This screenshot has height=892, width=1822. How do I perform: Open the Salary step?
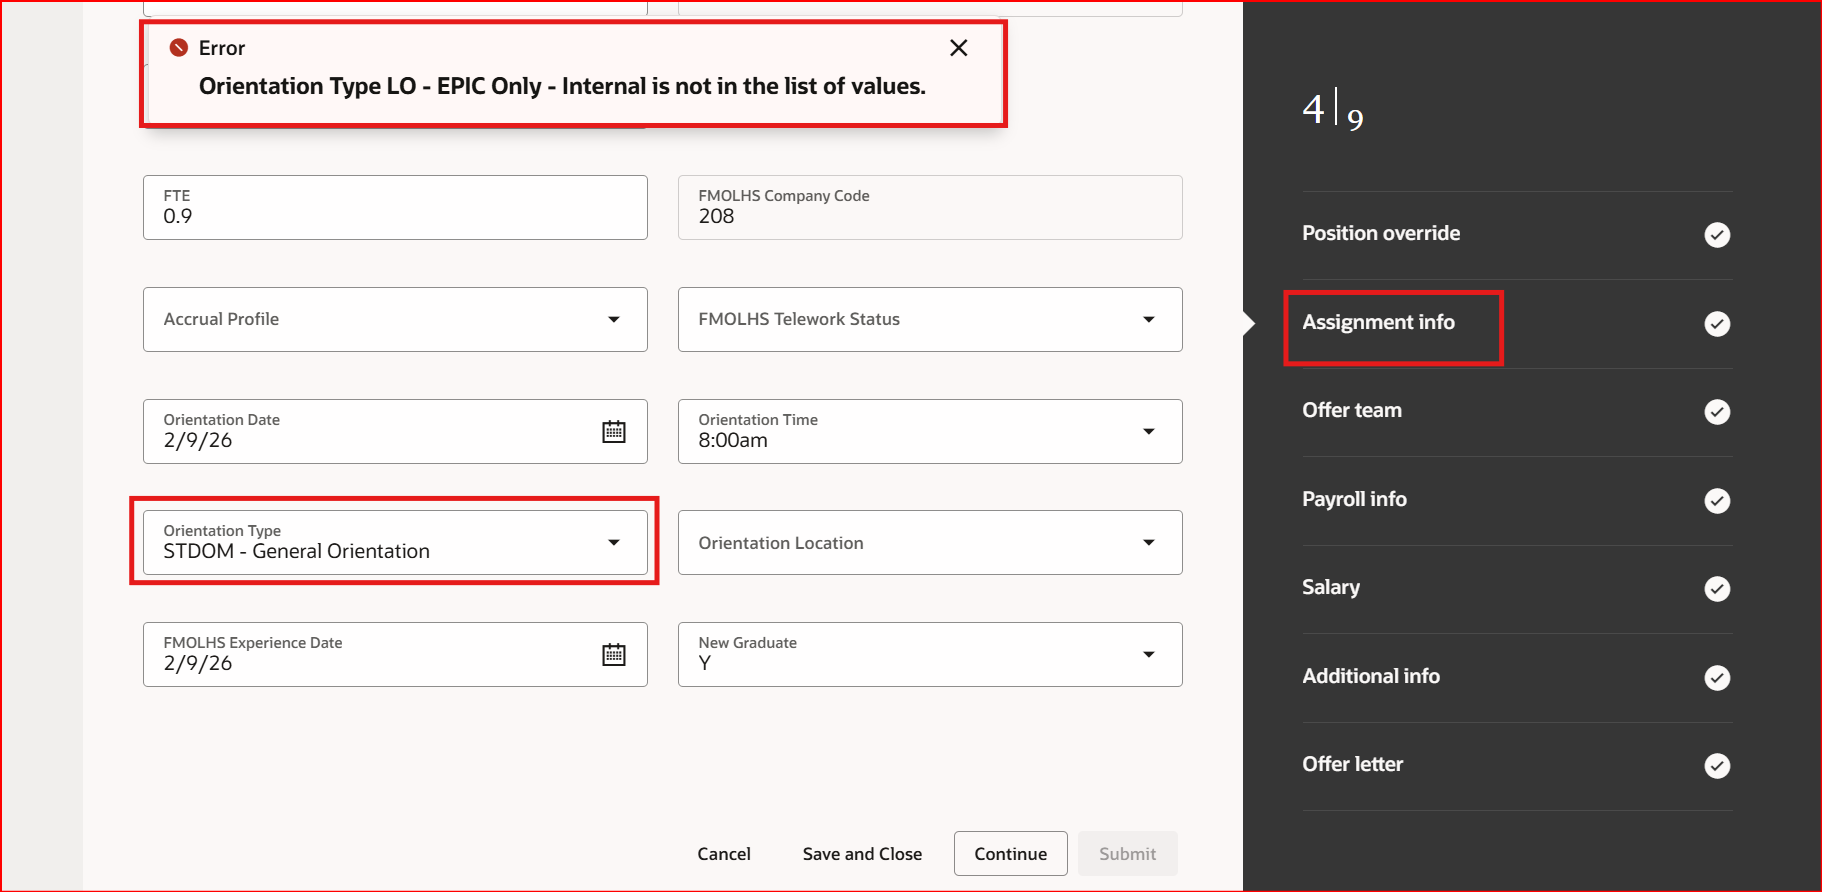pos(1331,587)
